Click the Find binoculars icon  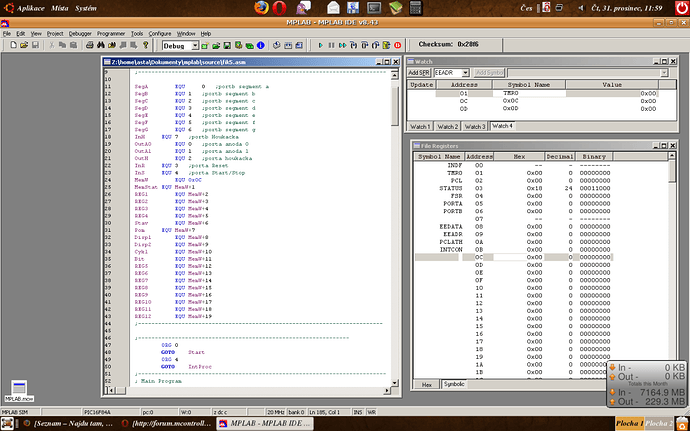coord(100,45)
